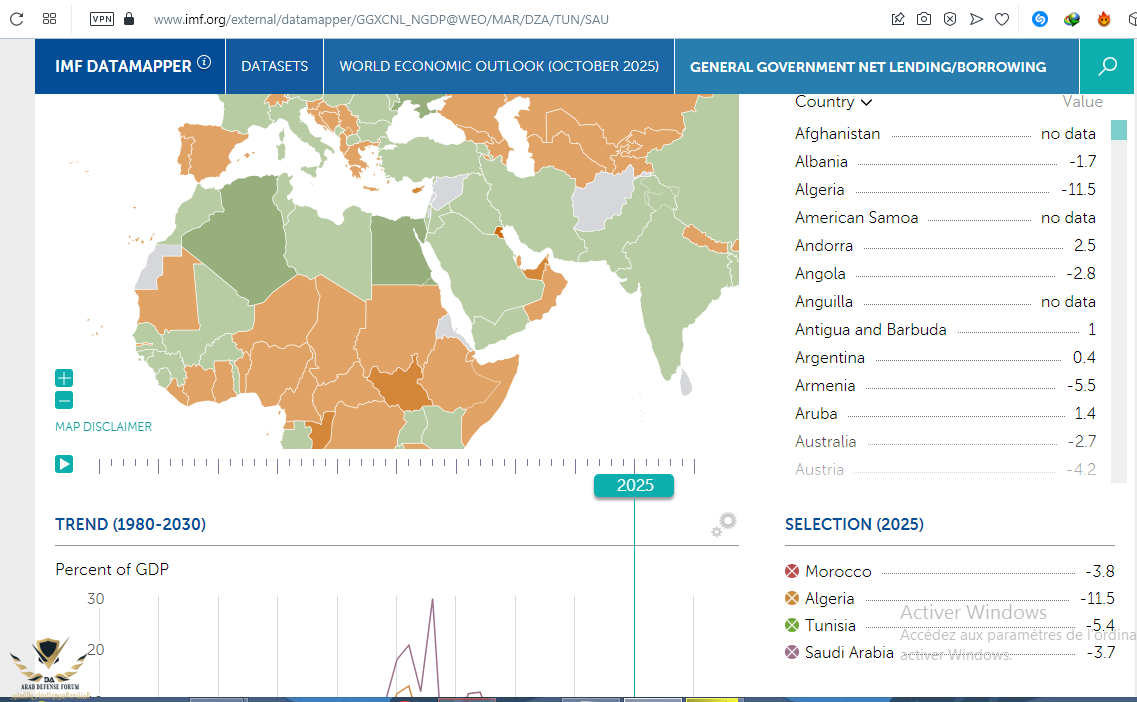
Task: Click the 2025 timeline year marker
Action: pos(634,485)
